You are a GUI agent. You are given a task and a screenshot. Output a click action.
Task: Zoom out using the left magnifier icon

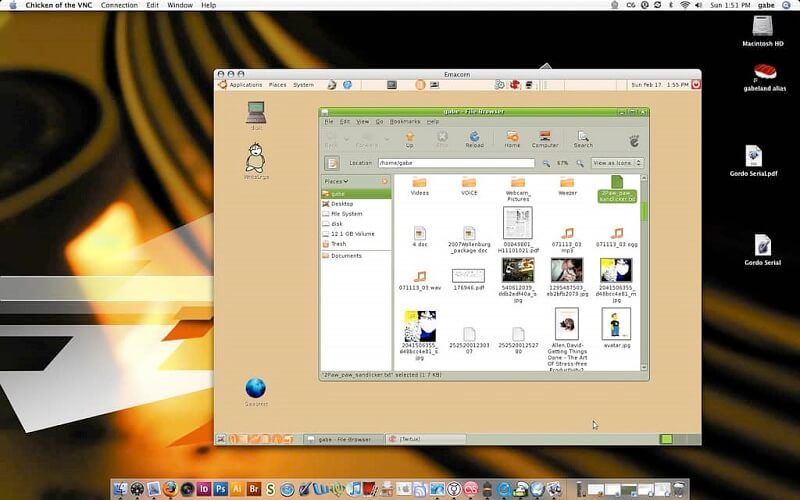coord(546,163)
